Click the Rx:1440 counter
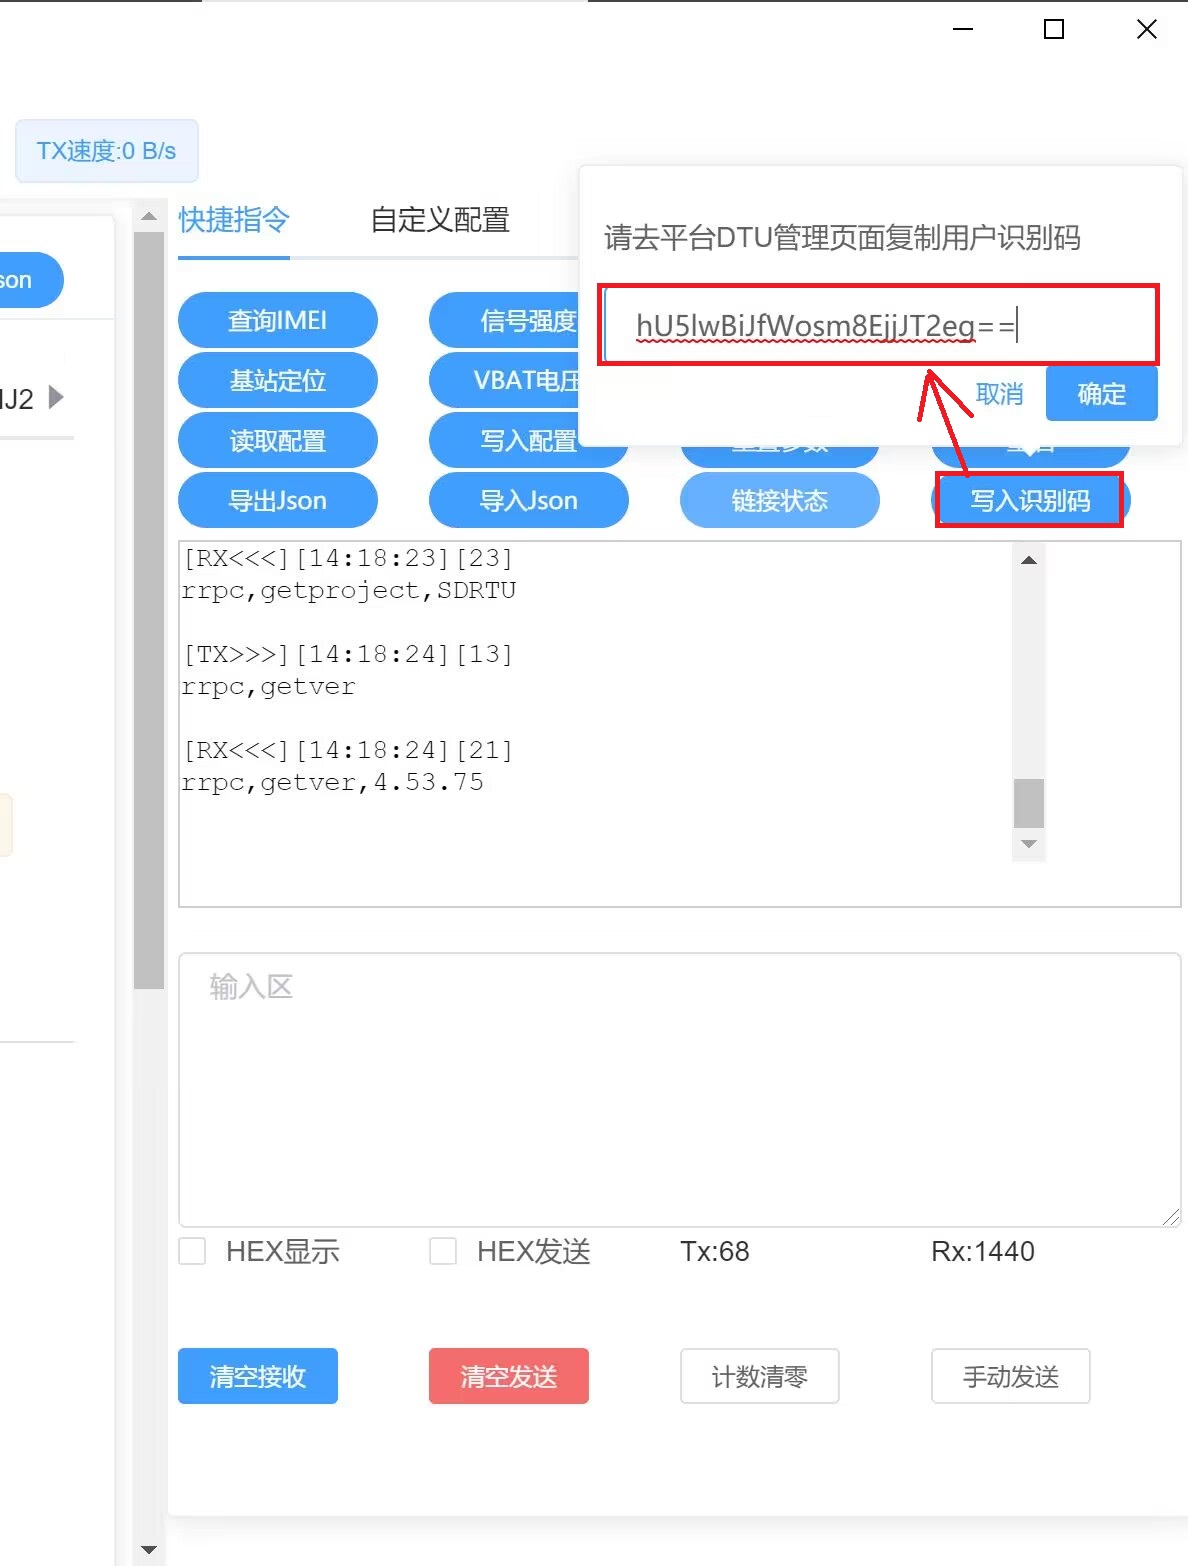The width and height of the screenshot is (1188, 1566). (x=983, y=1251)
